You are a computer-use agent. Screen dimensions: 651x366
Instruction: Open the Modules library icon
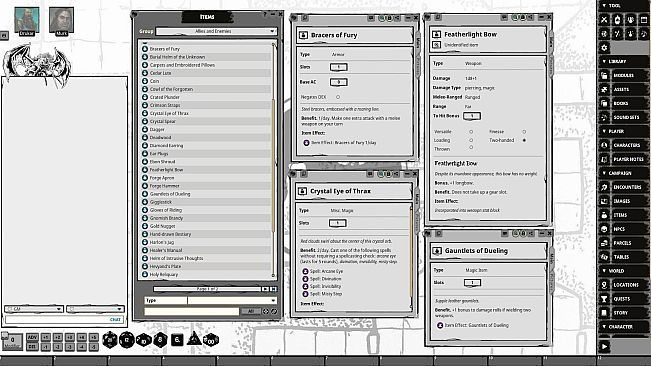604,76
